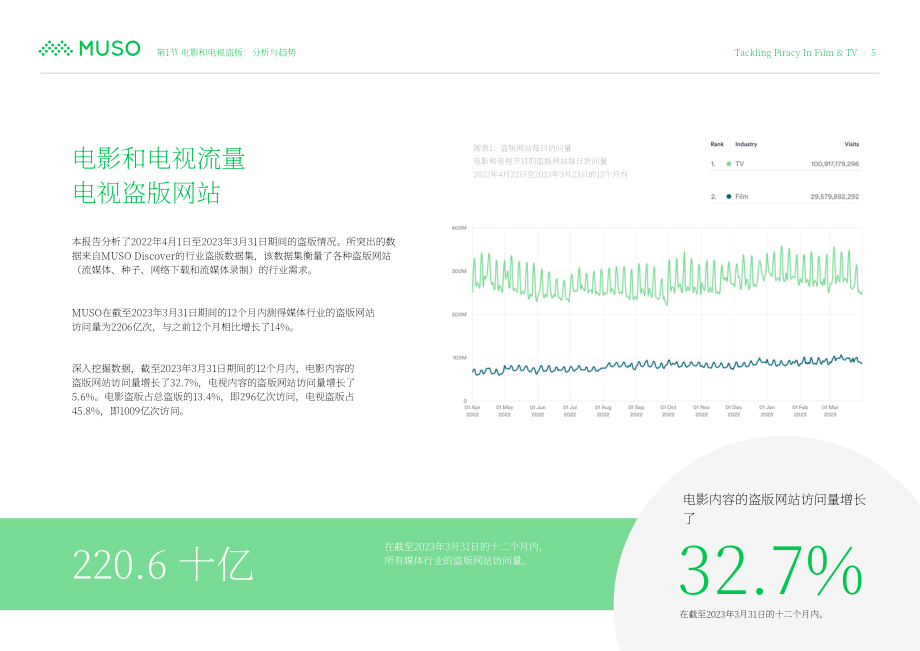Click the paragraph beginning '本报告分析了2022年4月1日'
Screen dimensions: 920x651
coord(234,256)
